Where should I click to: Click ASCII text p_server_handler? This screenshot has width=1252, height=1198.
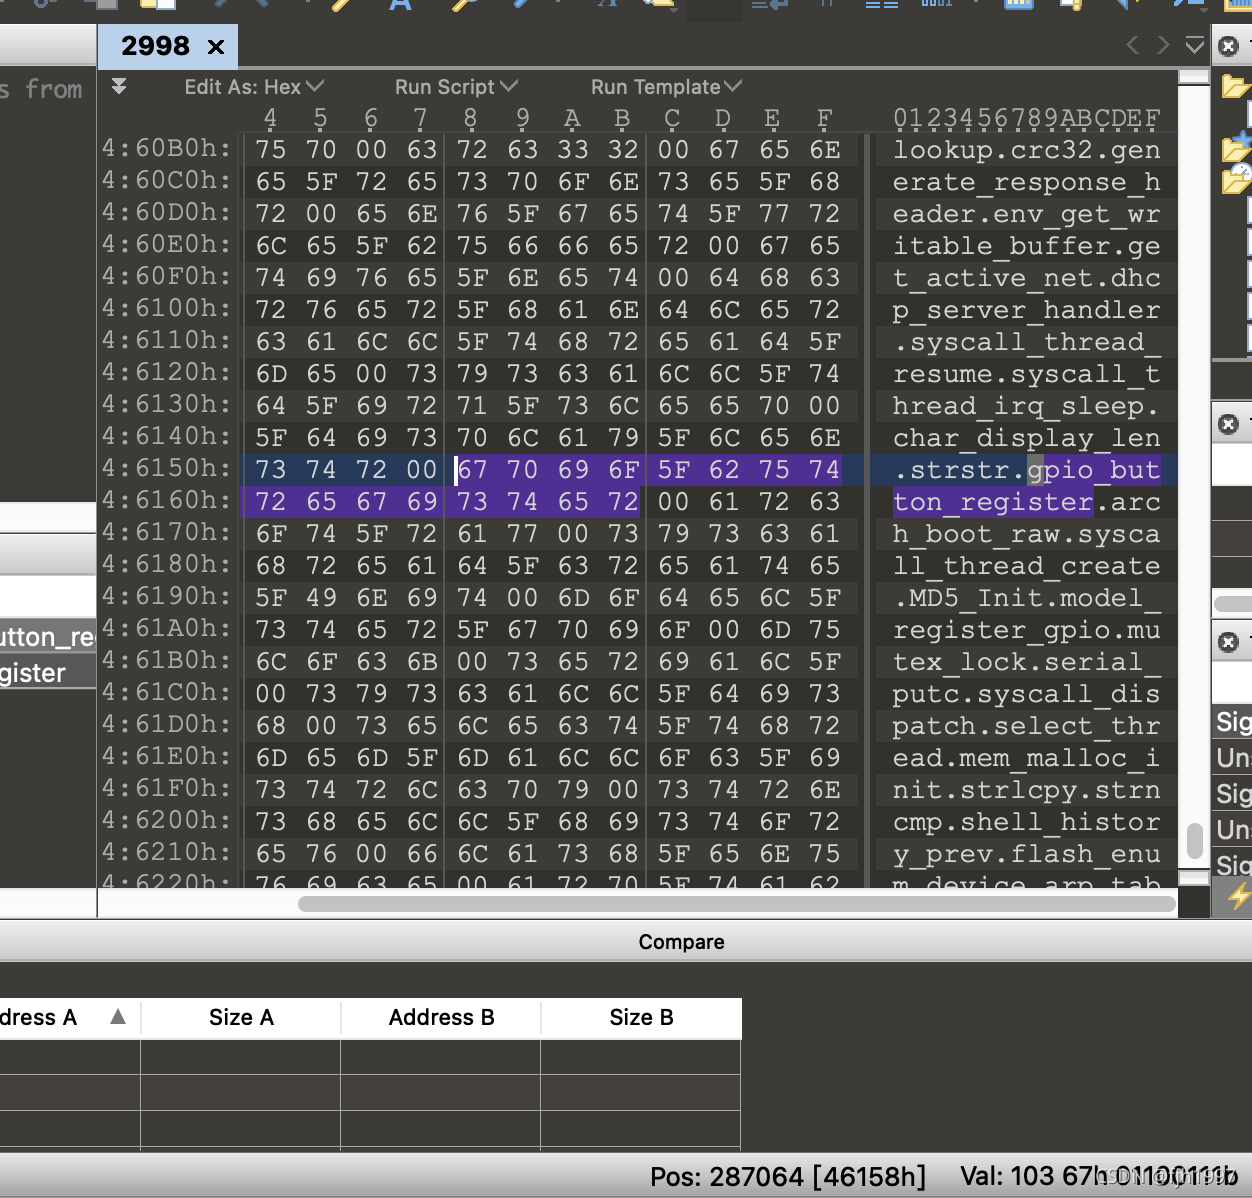click(x=1027, y=310)
